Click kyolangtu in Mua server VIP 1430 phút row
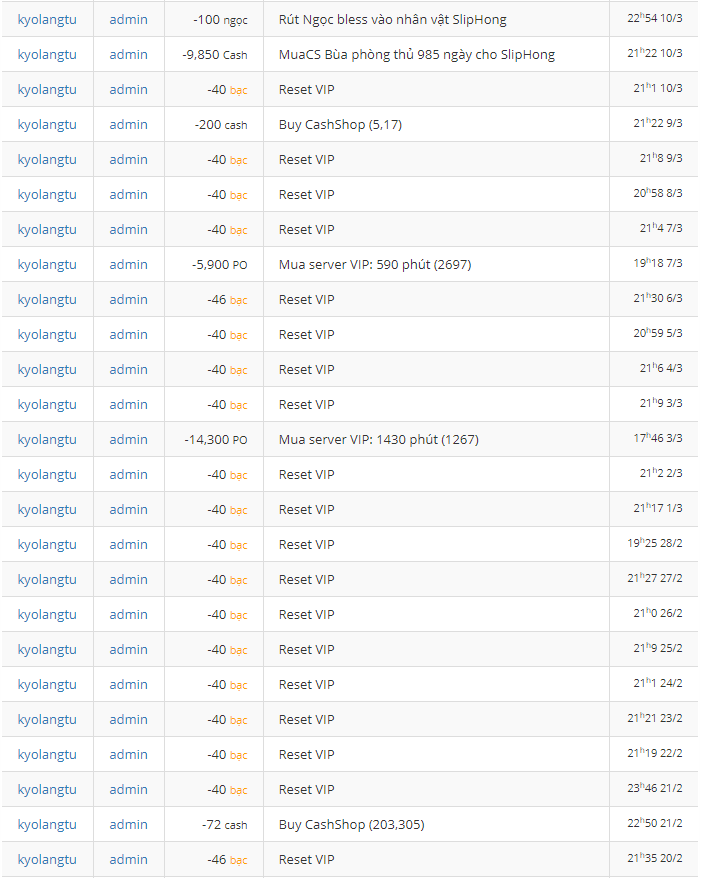 click(47, 440)
